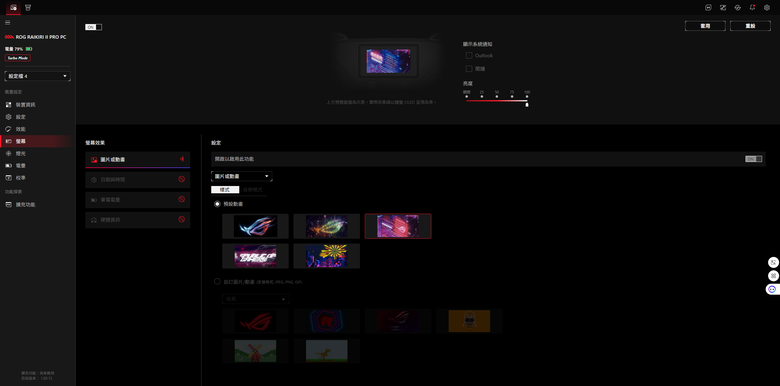Click disabled icon on battery level row
Screen dimensions: 780x386
(x=182, y=199)
